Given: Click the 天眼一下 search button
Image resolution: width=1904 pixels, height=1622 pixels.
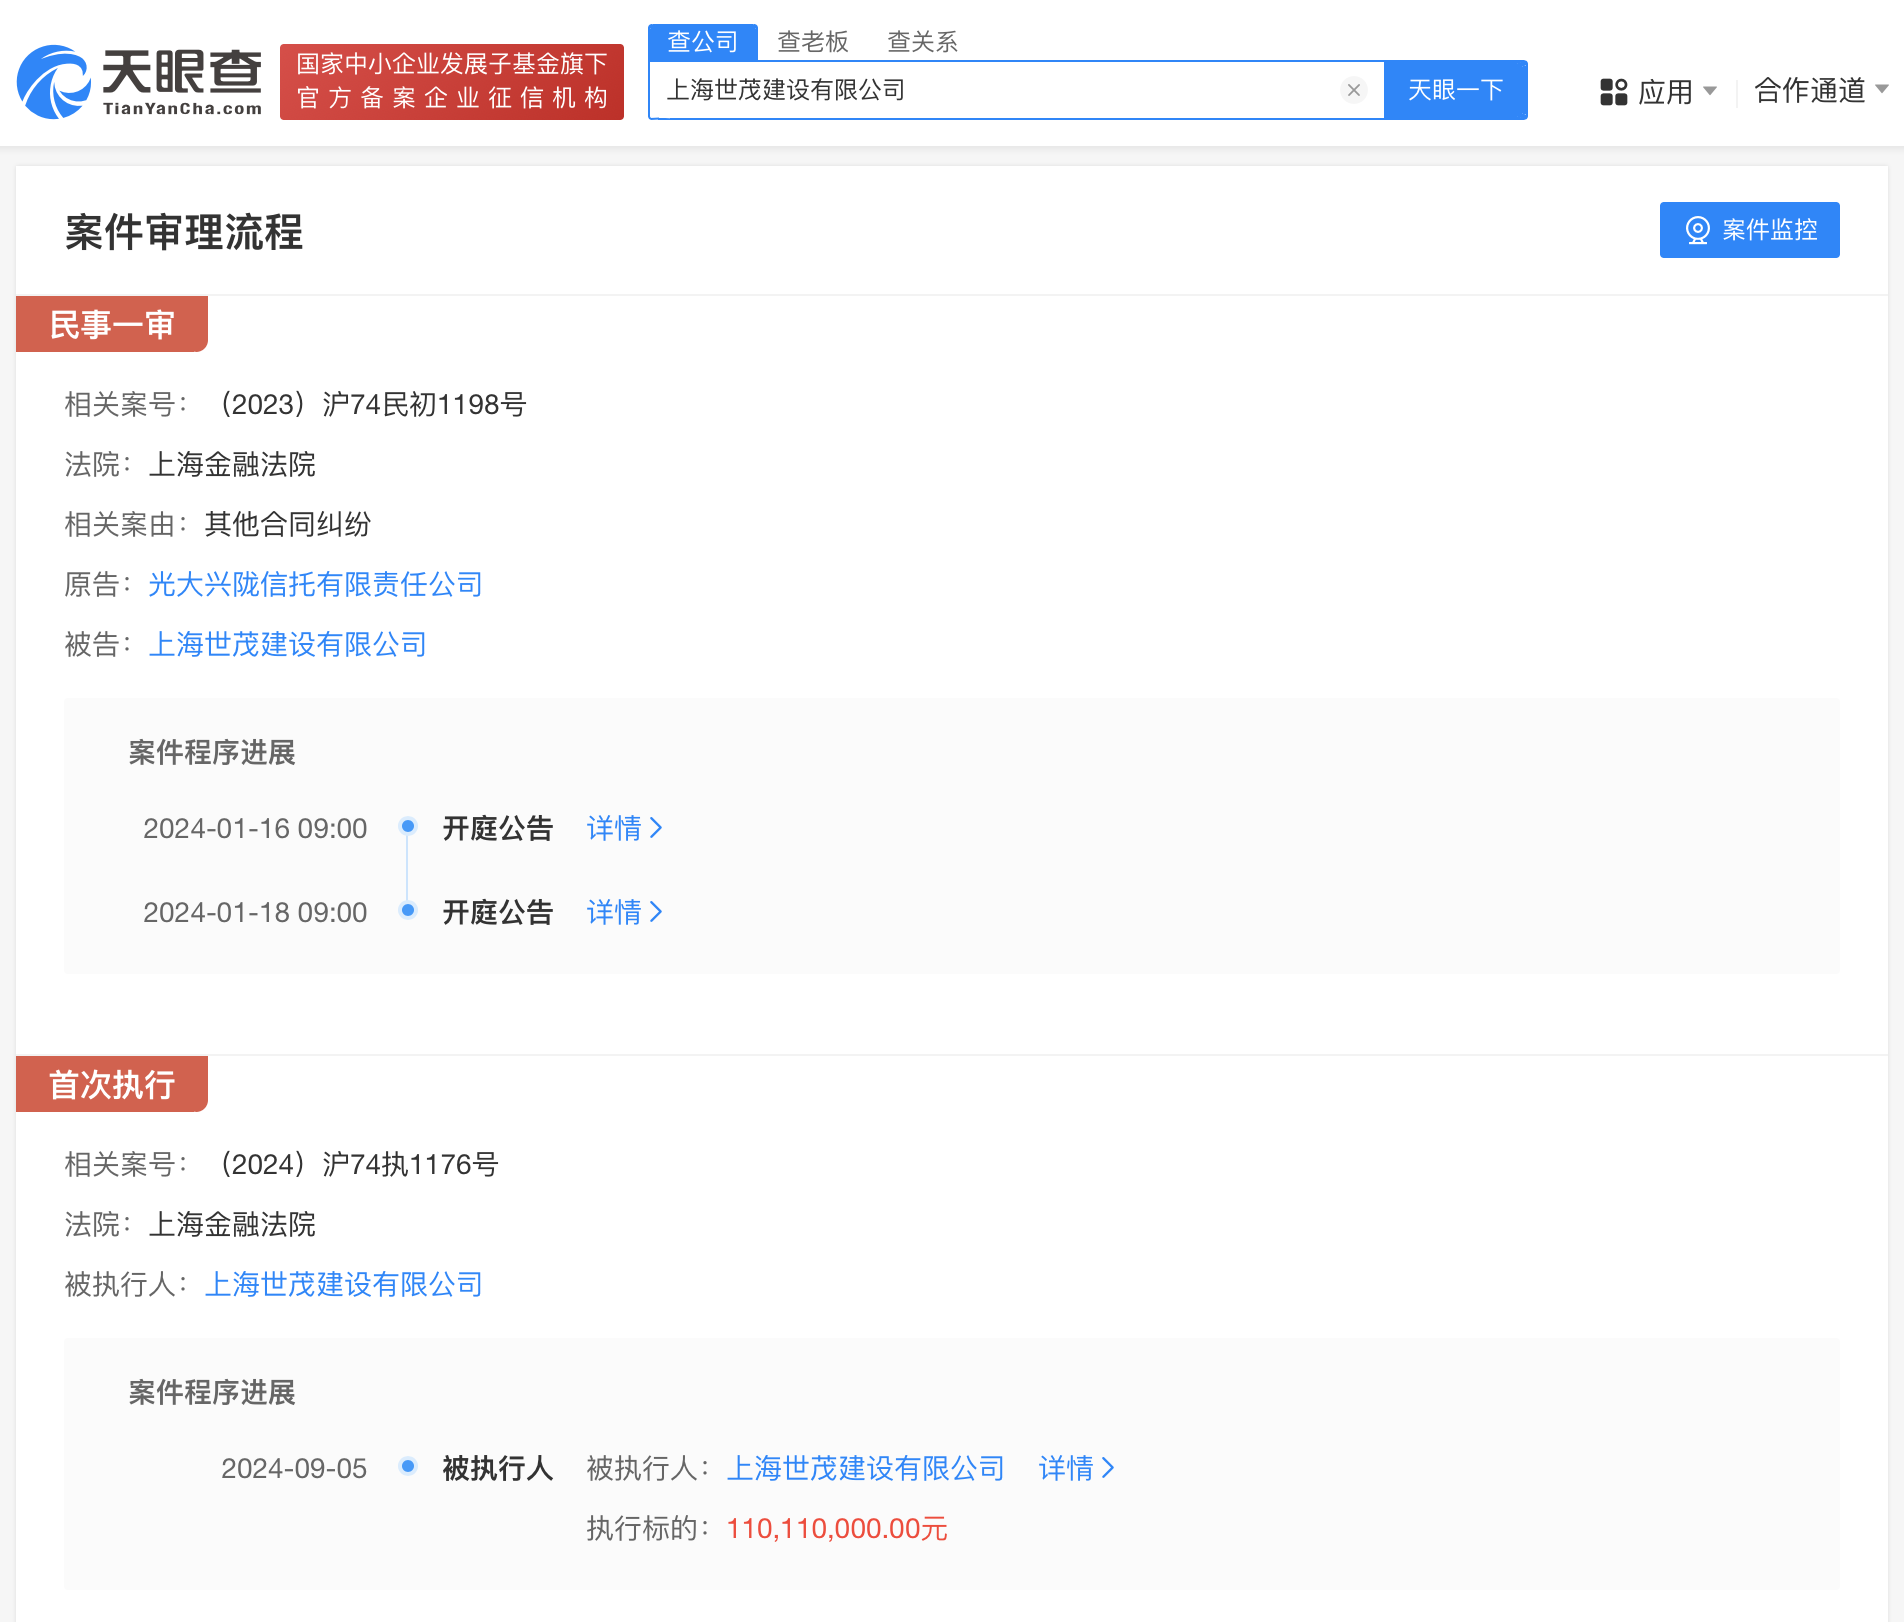Looking at the screenshot, I should tap(1455, 90).
